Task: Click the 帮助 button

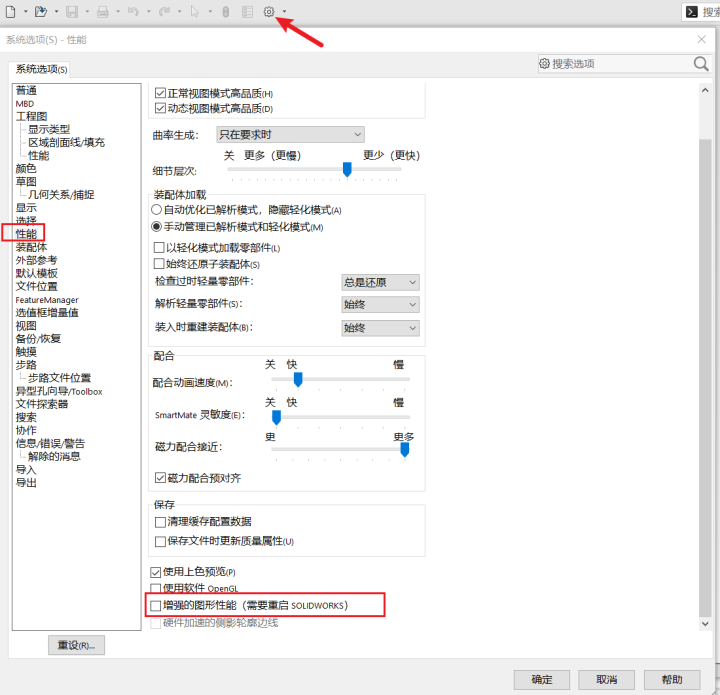Action: coord(672,679)
